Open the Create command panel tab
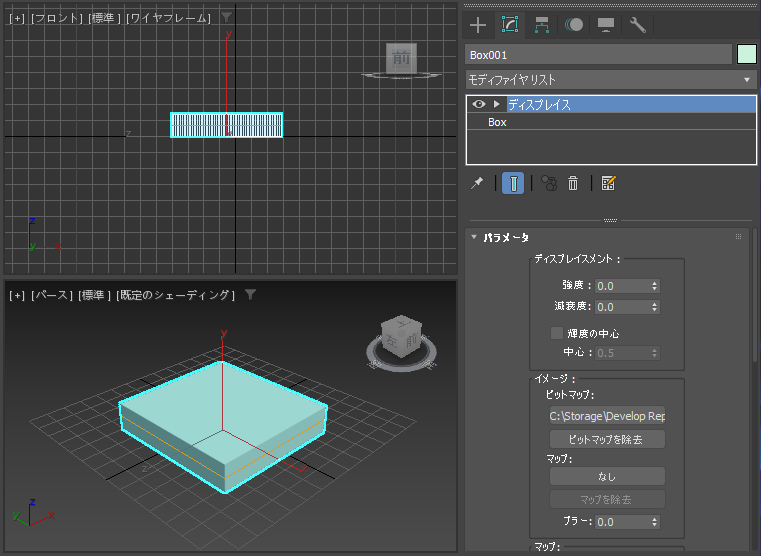Viewport: 761px width, 556px height. pyautogui.click(x=478, y=25)
